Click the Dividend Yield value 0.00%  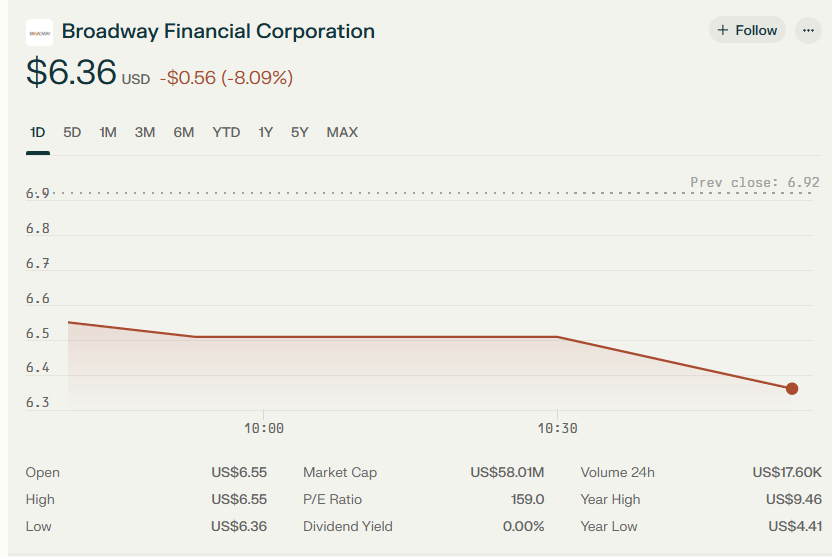[x=524, y=526]
